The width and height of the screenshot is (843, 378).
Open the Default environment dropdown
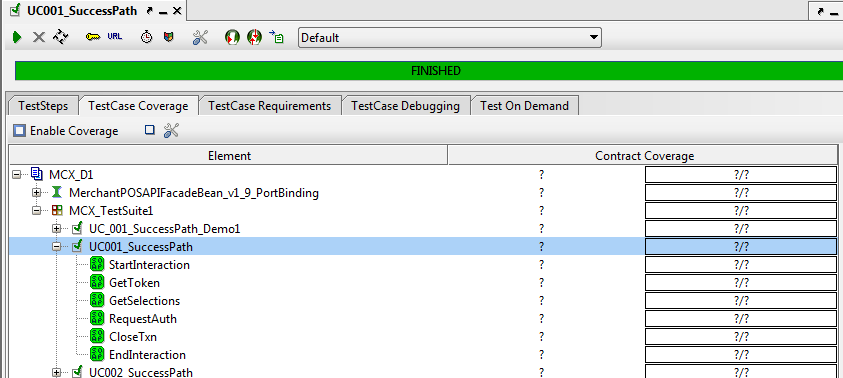click(x=450, y=38)
